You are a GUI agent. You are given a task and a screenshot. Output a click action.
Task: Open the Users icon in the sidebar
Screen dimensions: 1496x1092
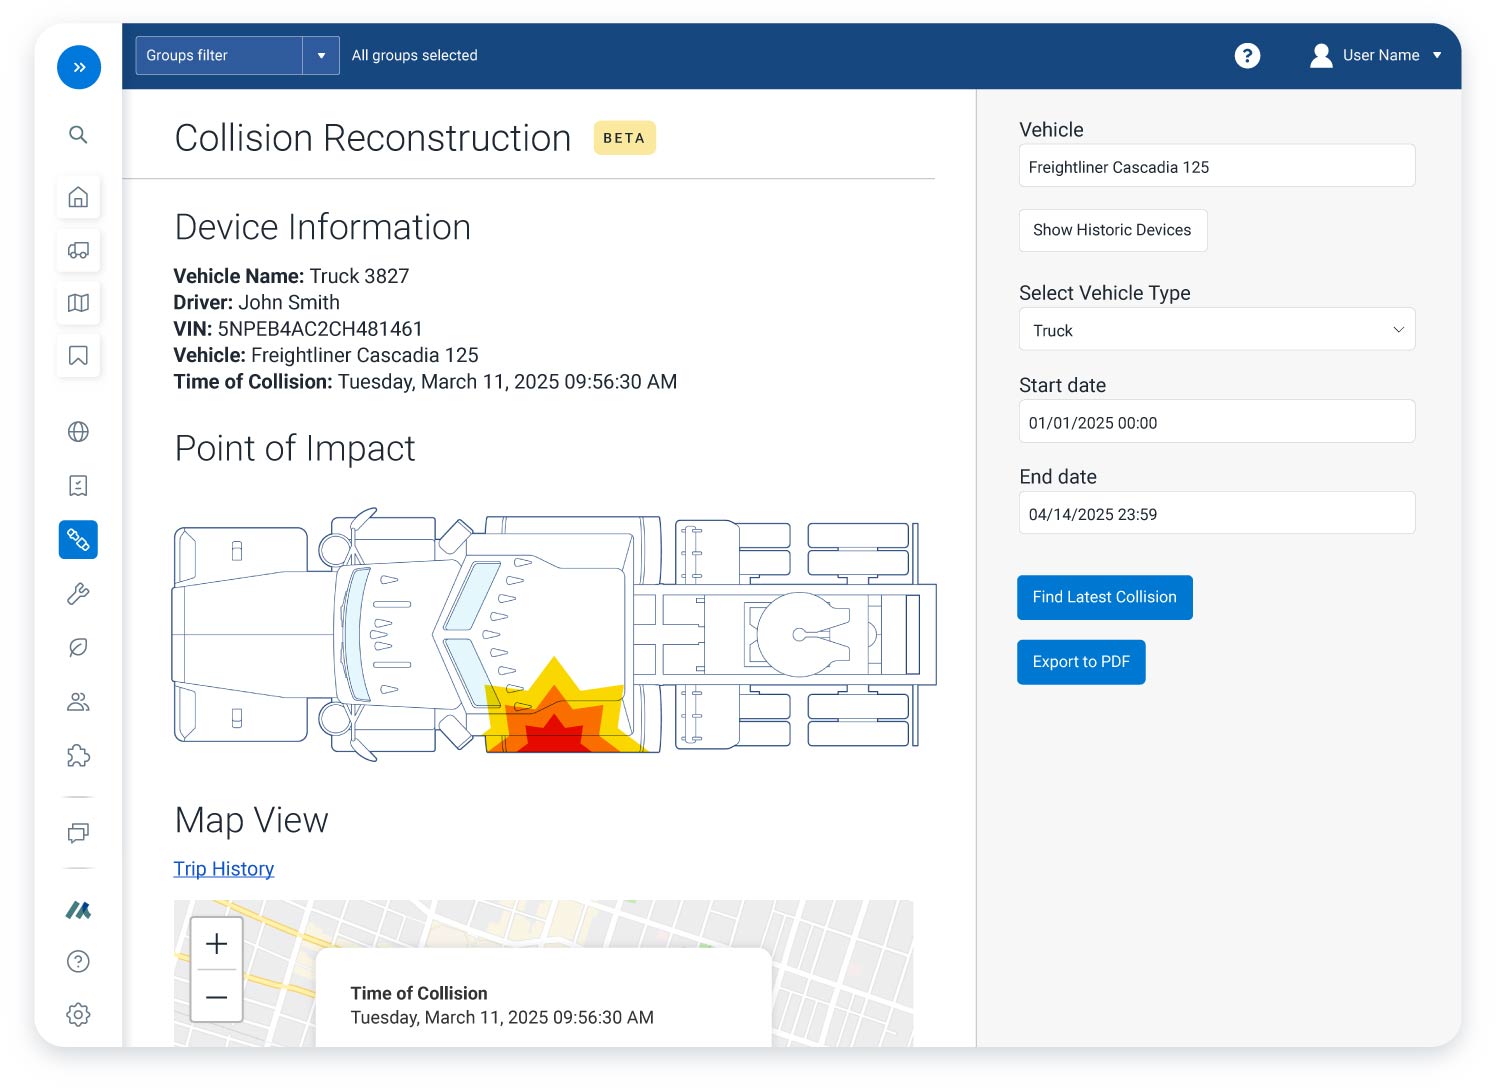(x=78, y=701)
